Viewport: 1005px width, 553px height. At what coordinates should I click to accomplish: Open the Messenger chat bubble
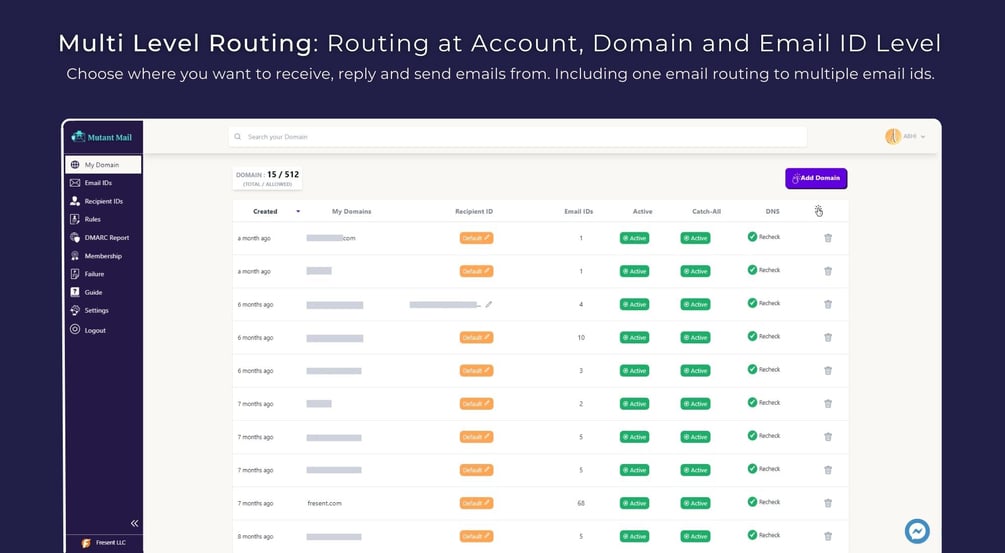pos(917,531)
